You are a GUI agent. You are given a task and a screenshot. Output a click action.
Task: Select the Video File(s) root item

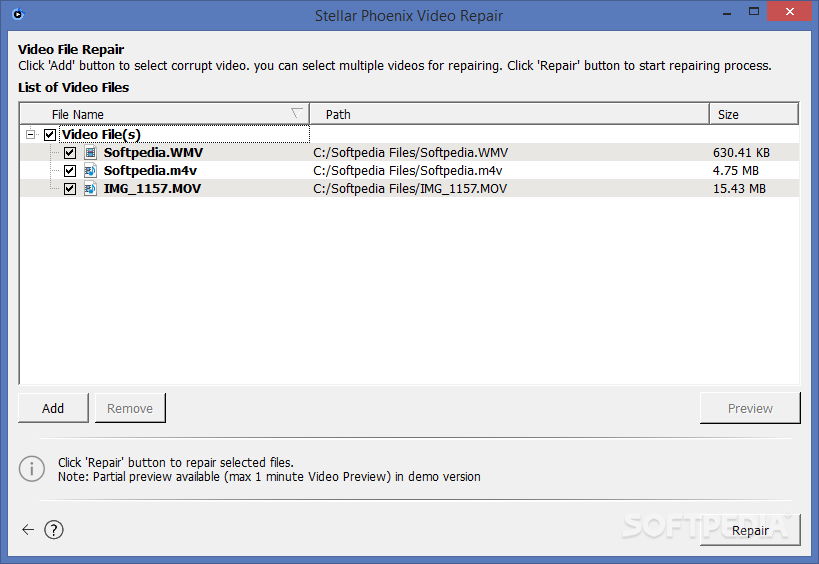pos(101,135)
